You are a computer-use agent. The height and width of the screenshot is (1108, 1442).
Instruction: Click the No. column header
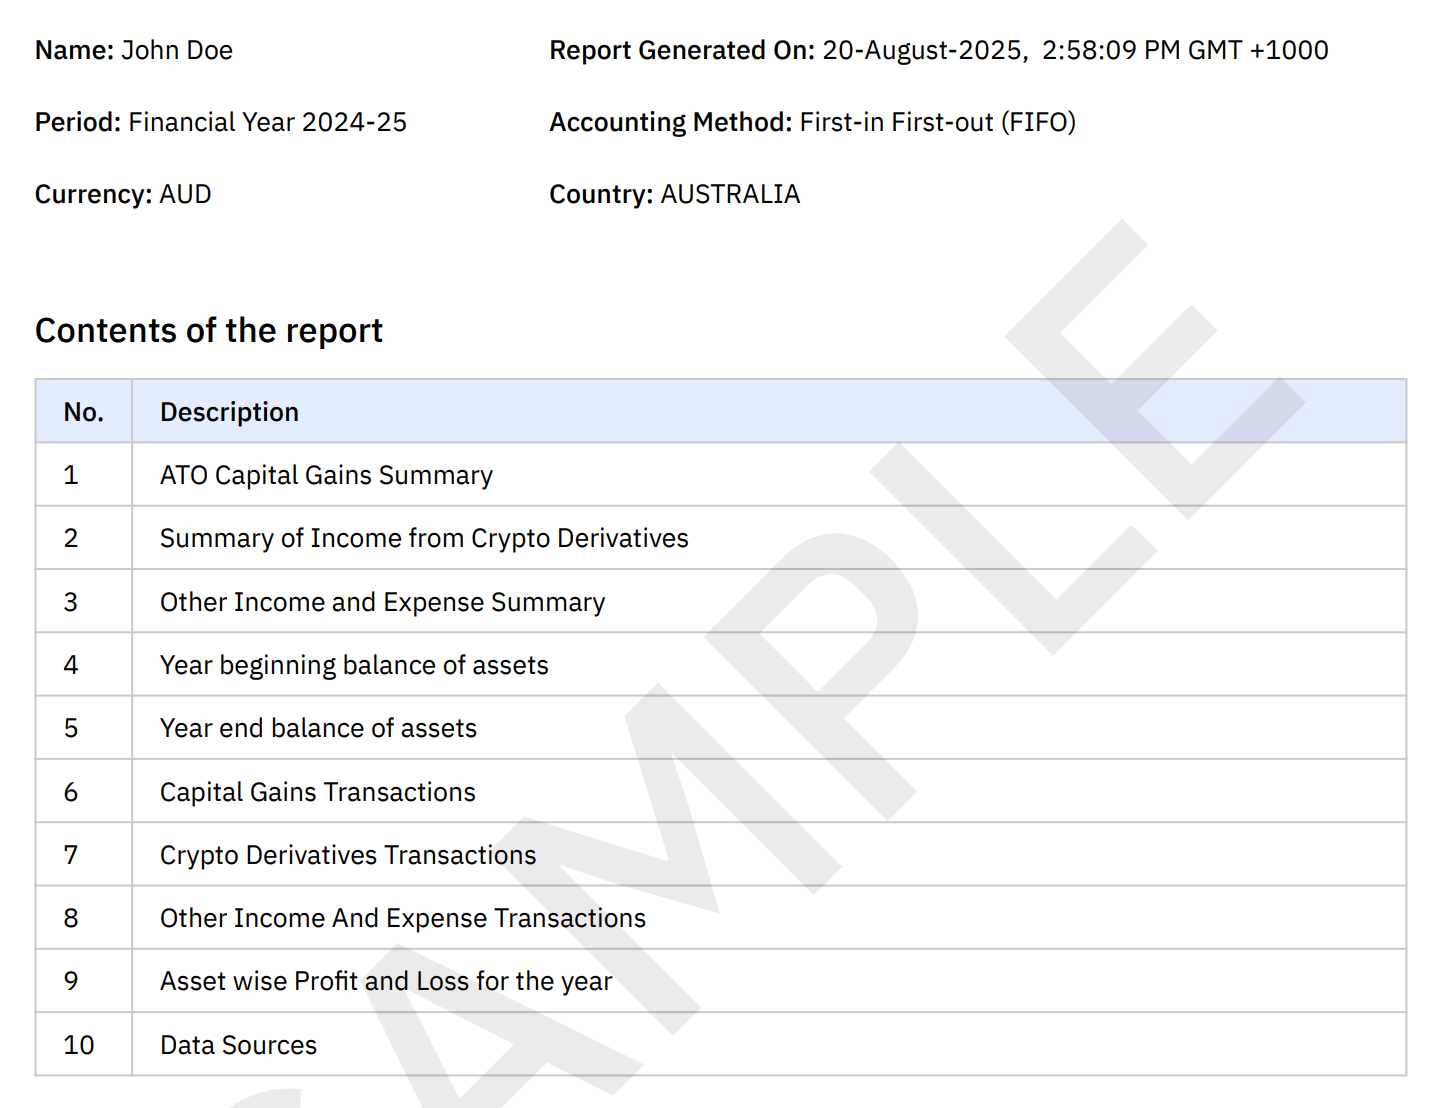83,411
